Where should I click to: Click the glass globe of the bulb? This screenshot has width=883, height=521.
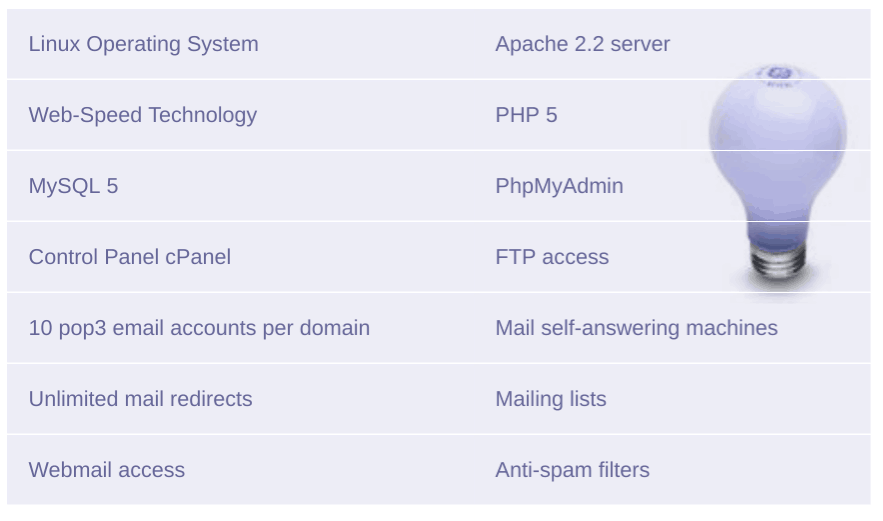pyautogui.click(x=778, y=141)
